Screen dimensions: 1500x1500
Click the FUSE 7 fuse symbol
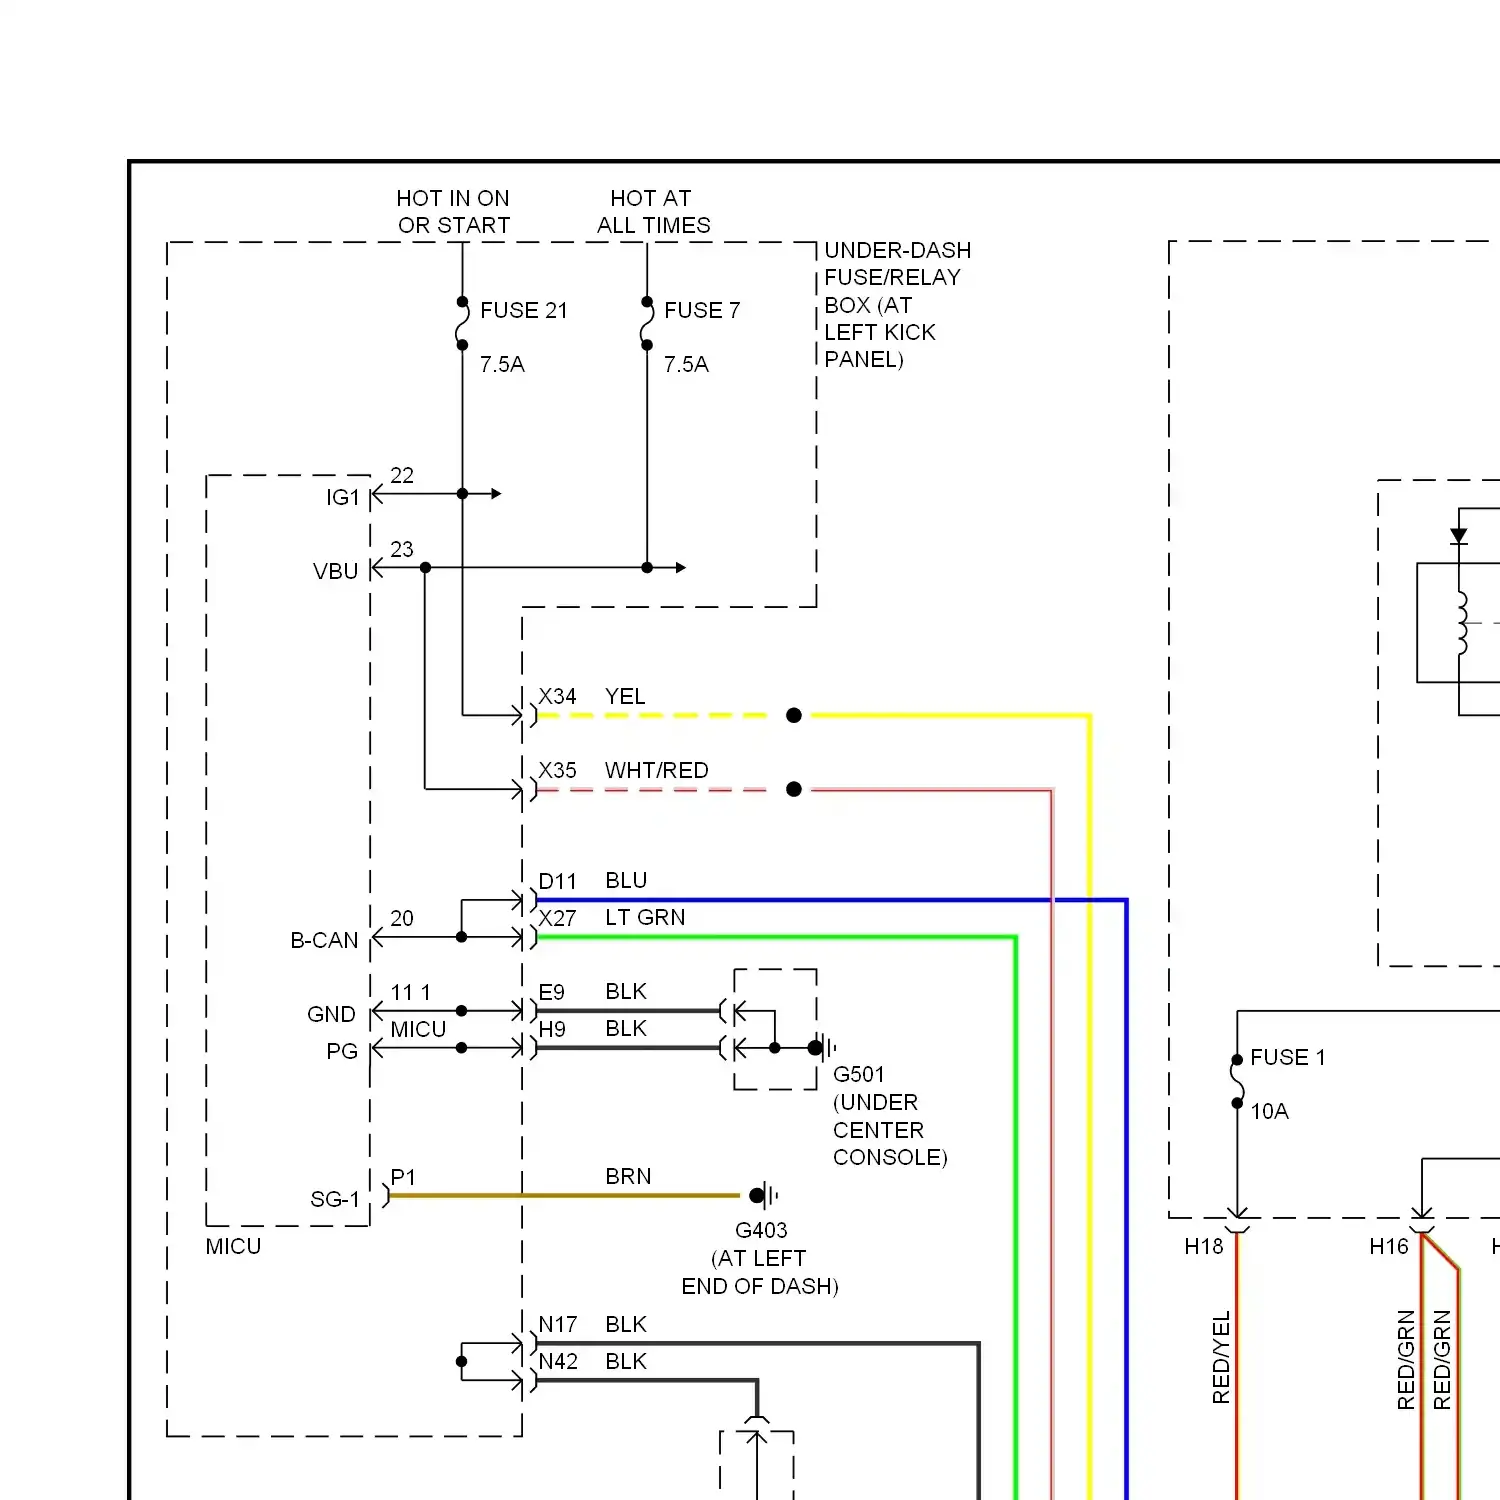pos(647,323)
